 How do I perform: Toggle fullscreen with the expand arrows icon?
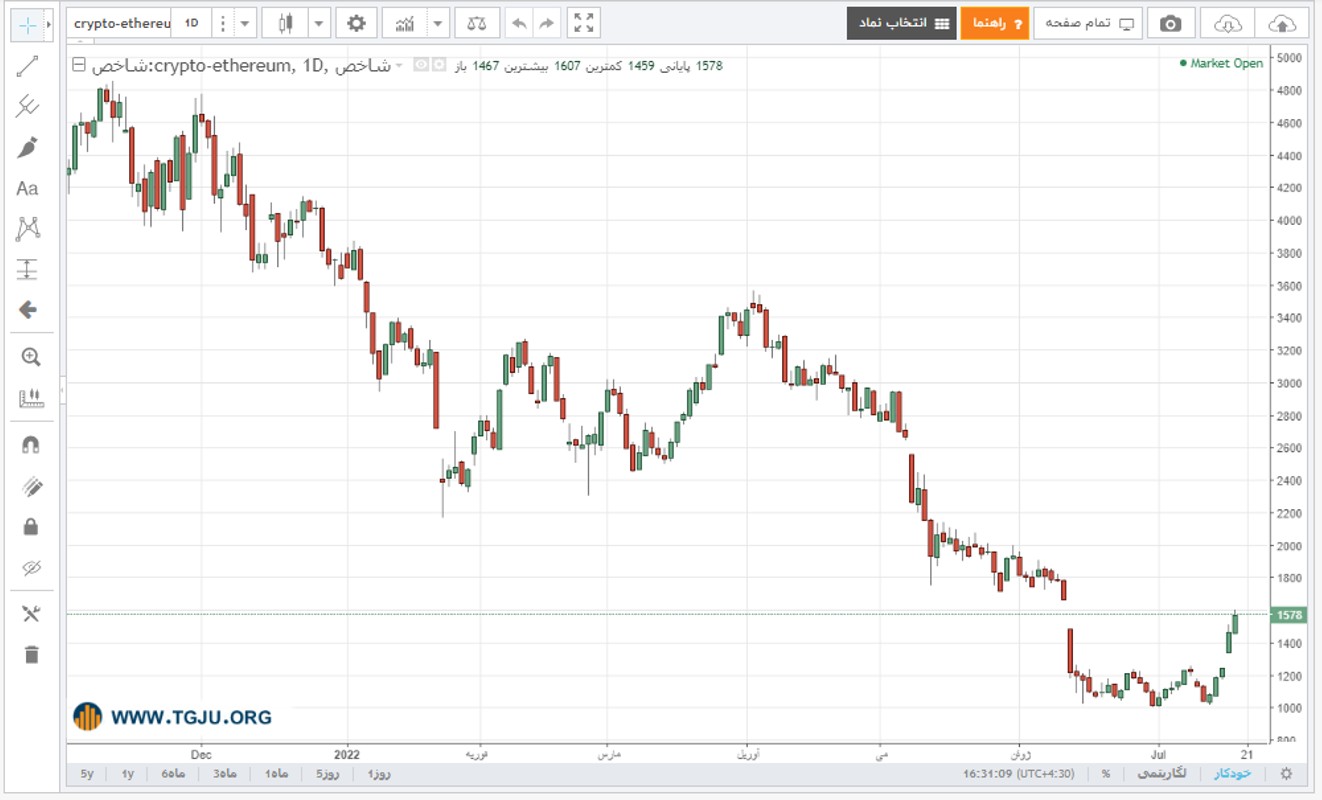coord(584,23)
